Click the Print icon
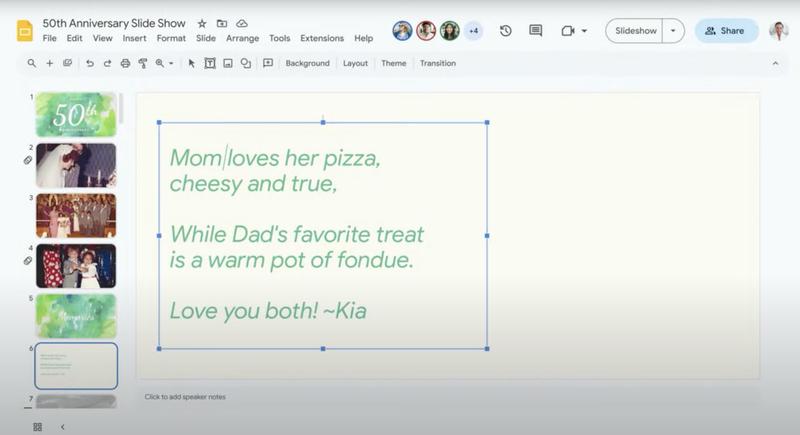800x435 pixels. pos(125,63)
